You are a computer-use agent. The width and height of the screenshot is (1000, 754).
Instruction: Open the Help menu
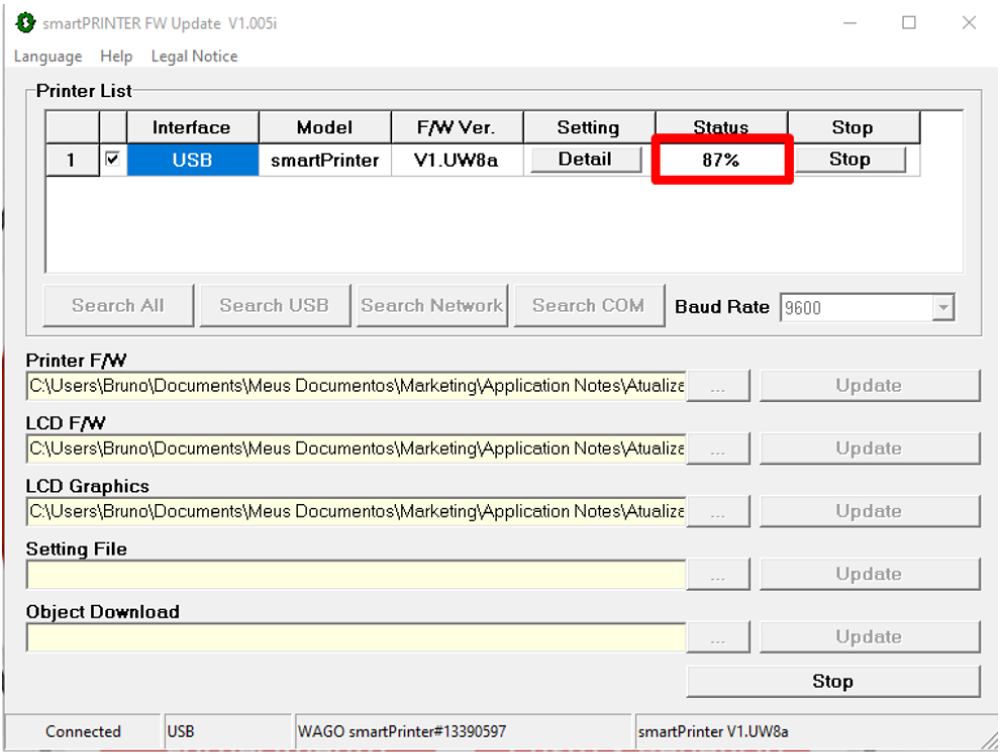116,56
